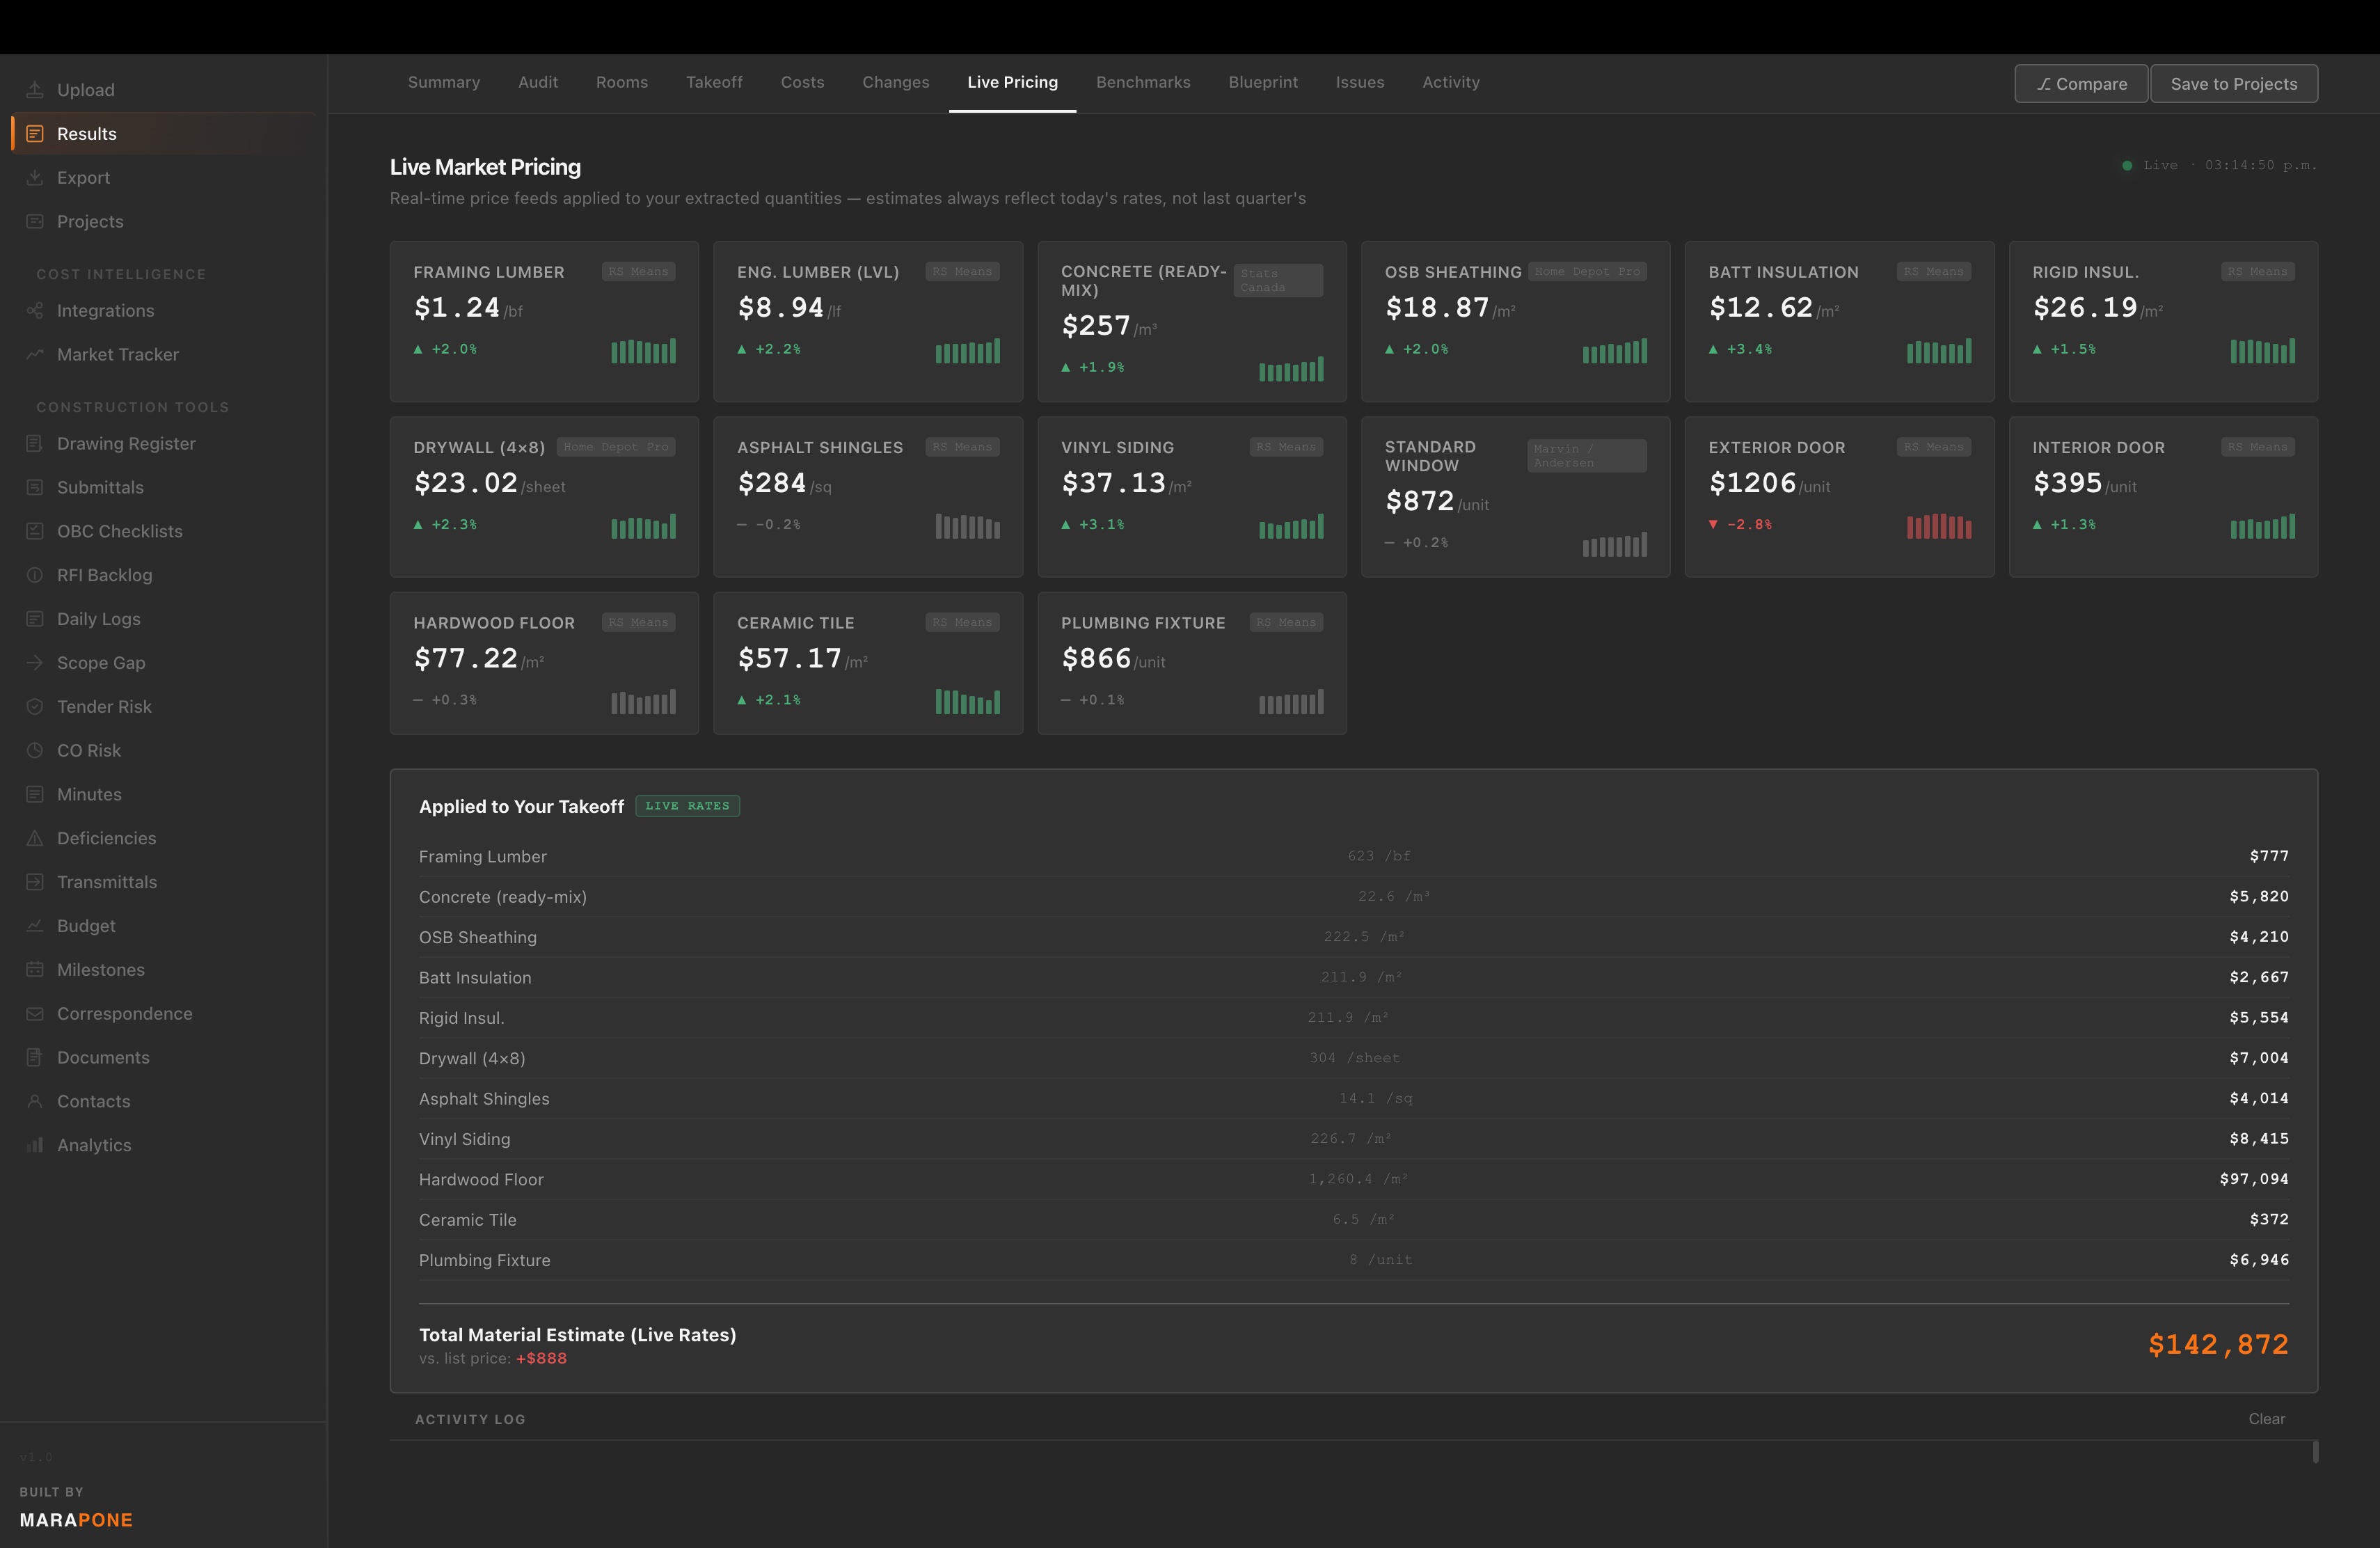Click the Exterior Door red sparkline

(1939, 526)
